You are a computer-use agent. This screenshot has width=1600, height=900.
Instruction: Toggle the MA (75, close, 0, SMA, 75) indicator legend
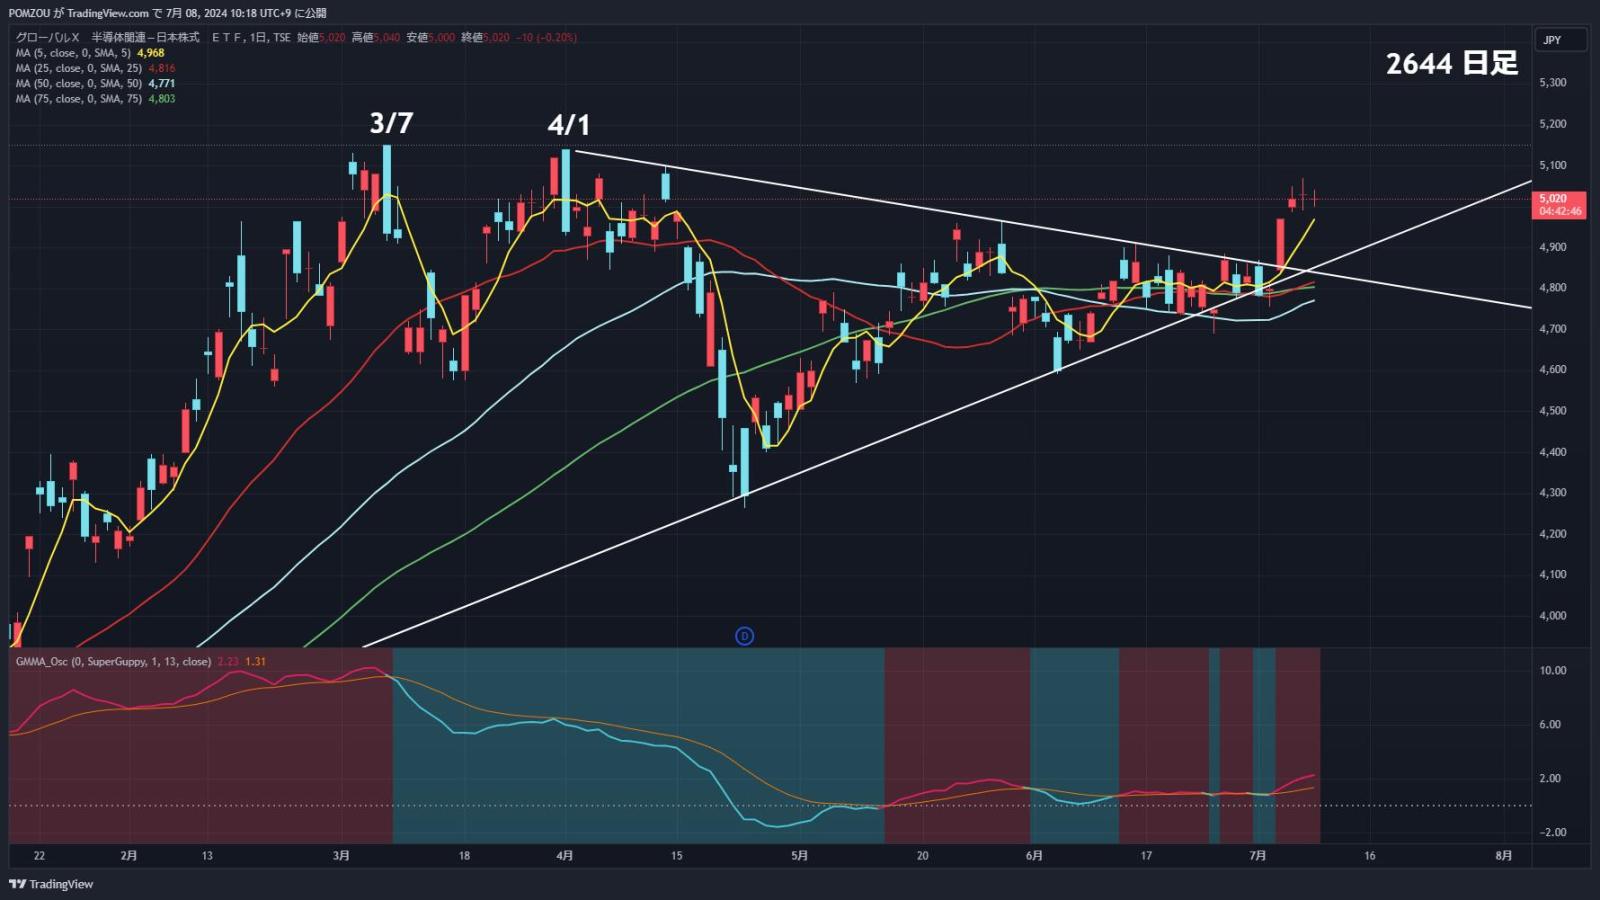79,98
